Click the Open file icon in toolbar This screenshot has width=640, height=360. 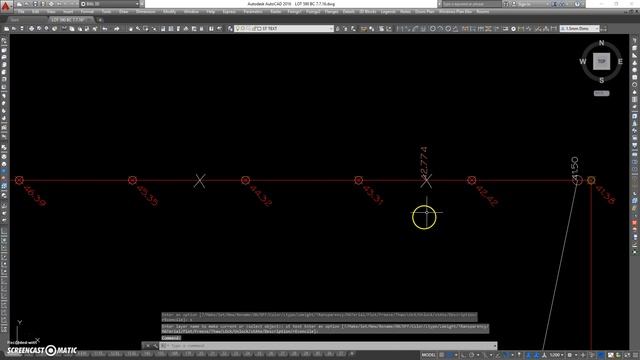[x=14, y=29]
